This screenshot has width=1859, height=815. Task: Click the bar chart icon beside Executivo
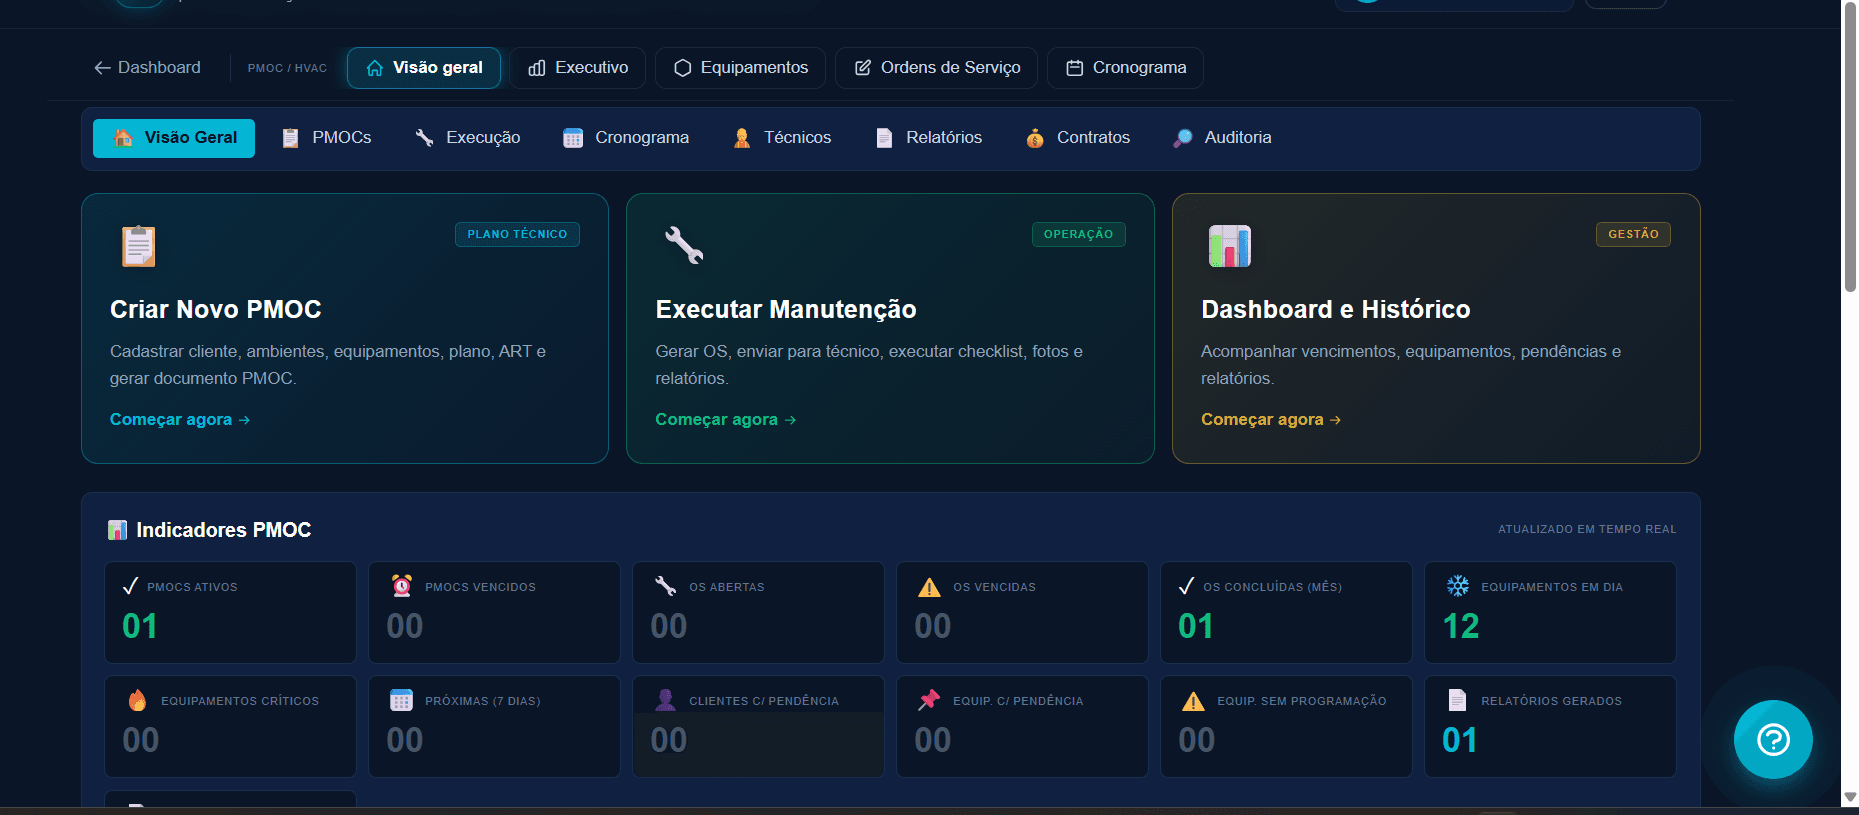pos(537,68)
